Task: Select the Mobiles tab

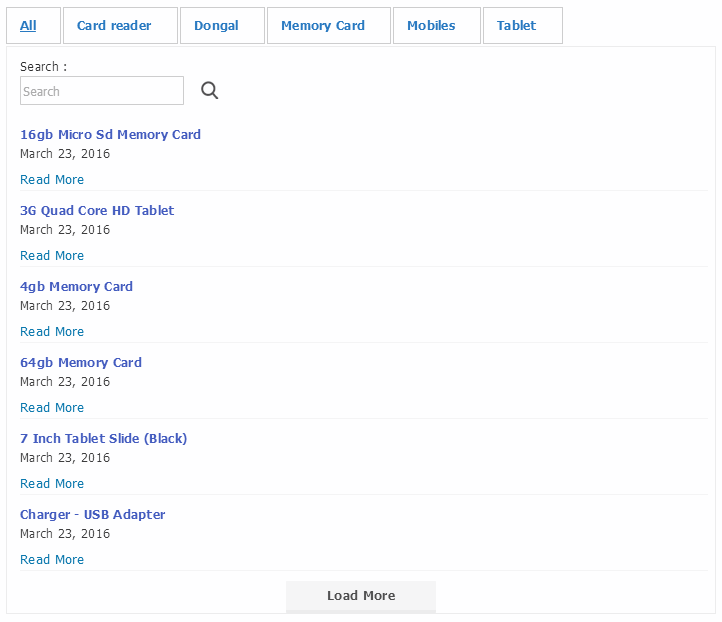Action: coord(431,26)
